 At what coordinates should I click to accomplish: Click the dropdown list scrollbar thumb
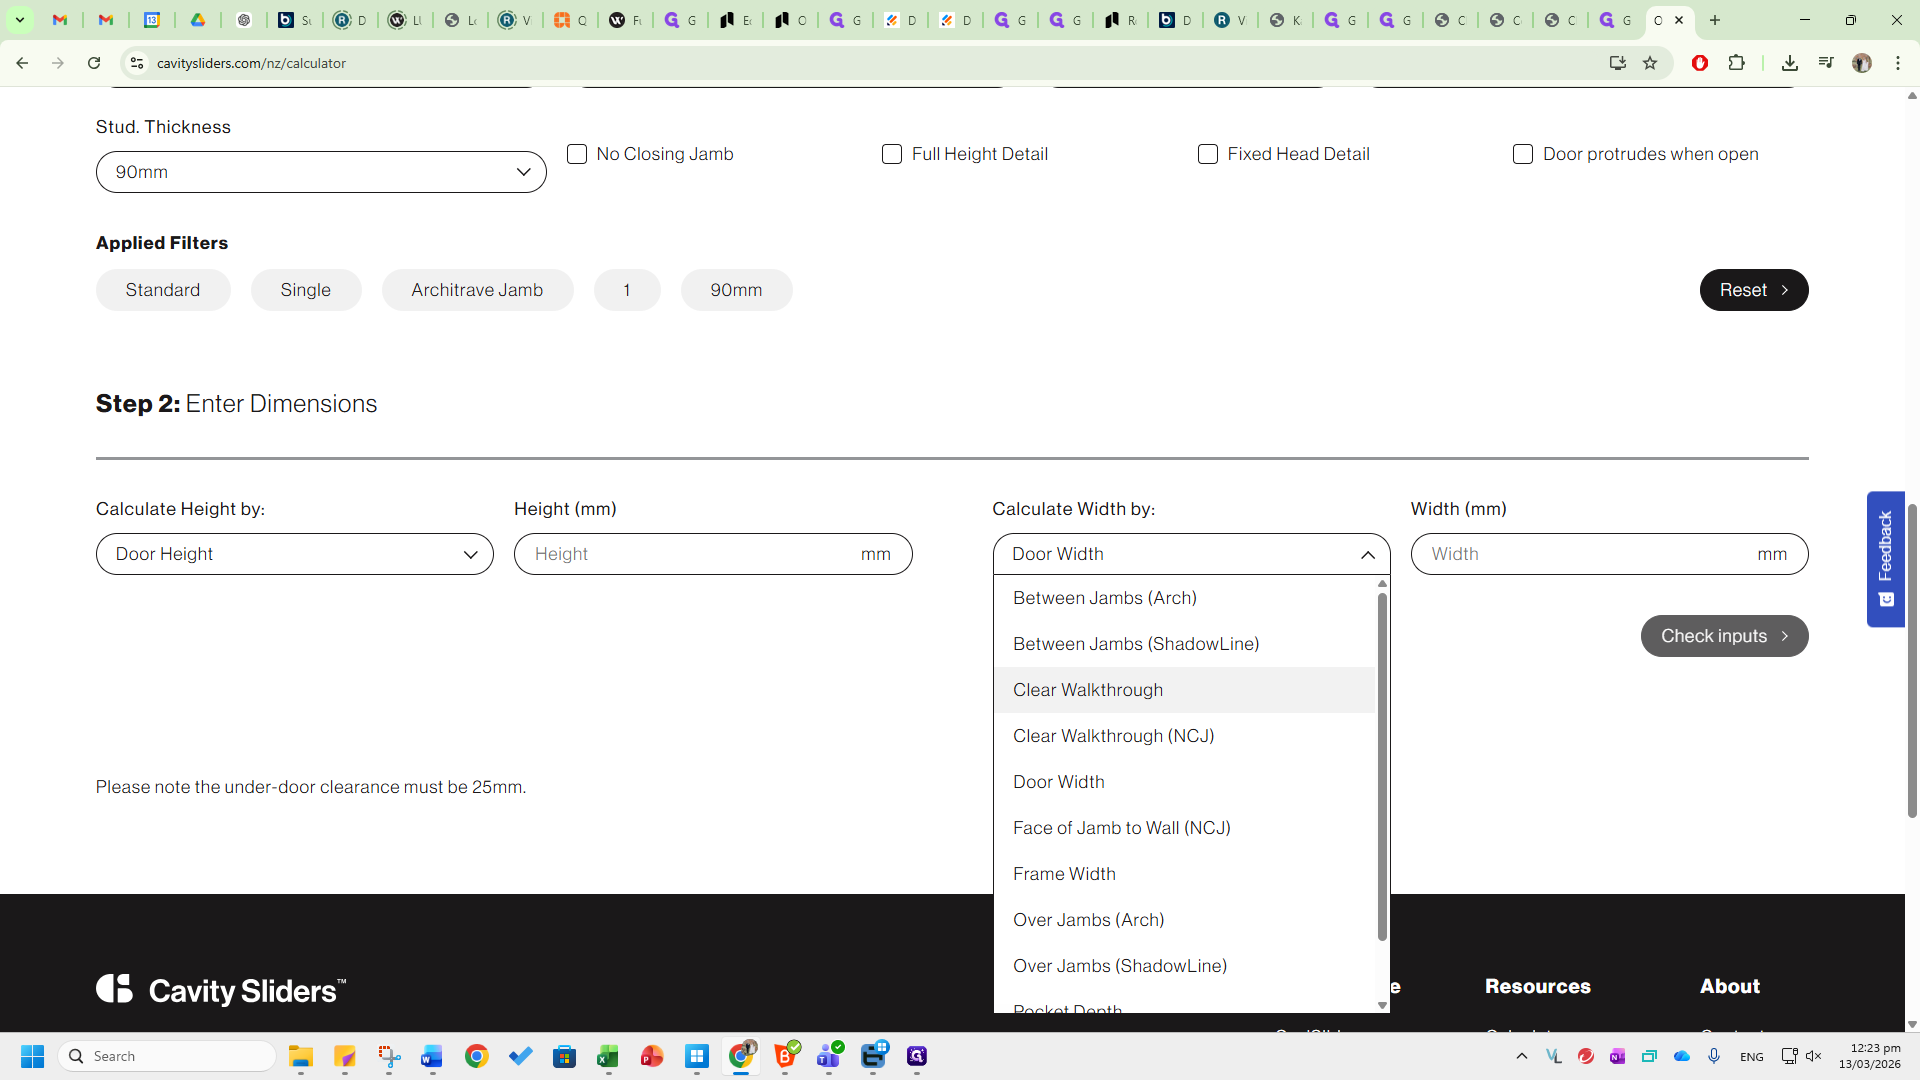point(1382,765)
